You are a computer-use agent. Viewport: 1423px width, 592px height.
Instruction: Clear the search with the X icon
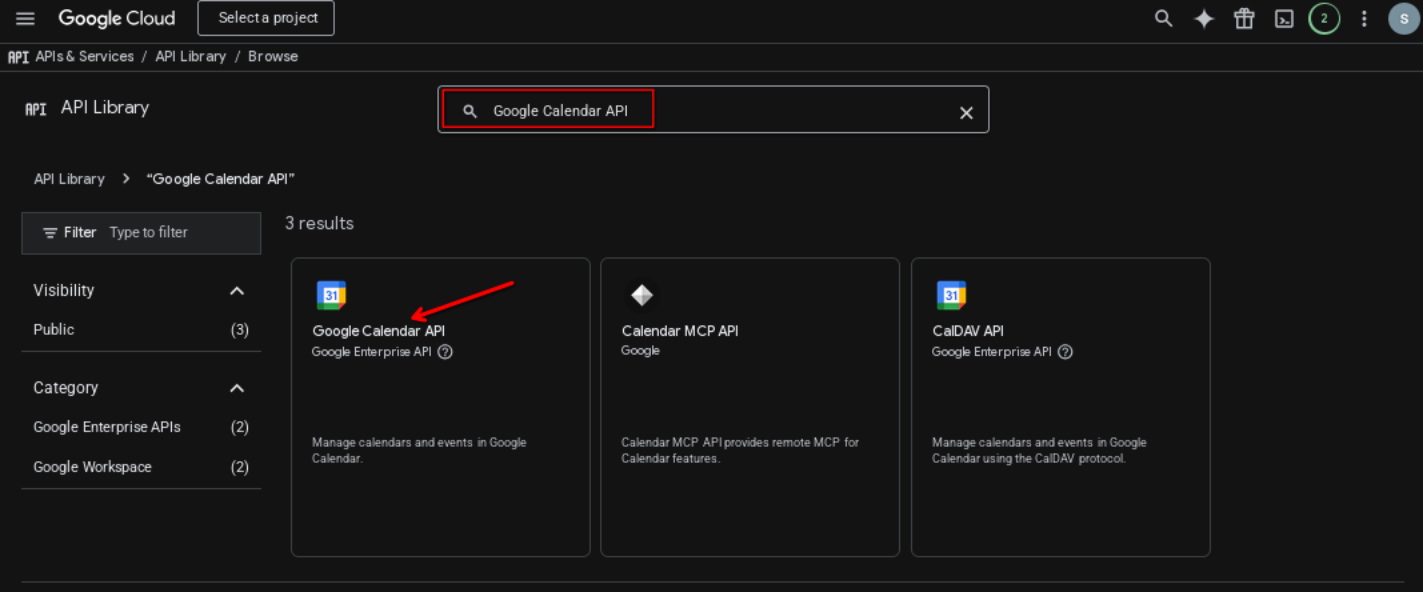966,113
